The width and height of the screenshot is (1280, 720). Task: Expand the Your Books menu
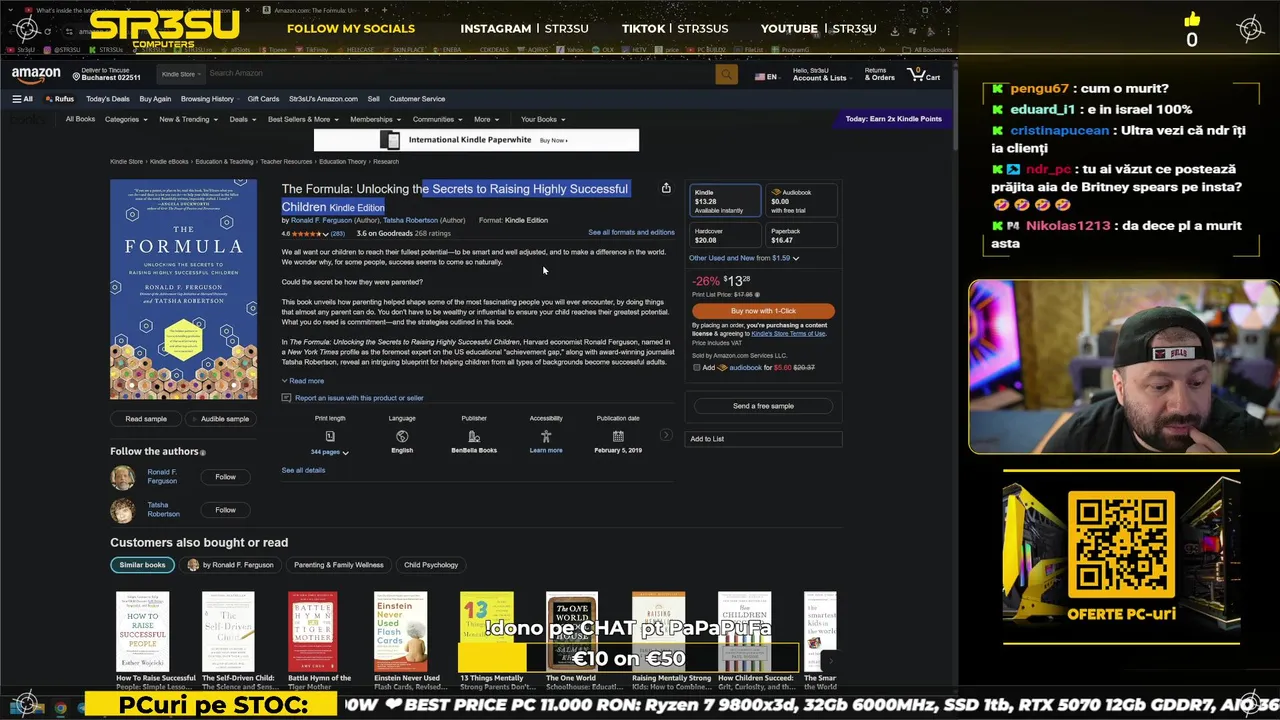click(543, 119)
